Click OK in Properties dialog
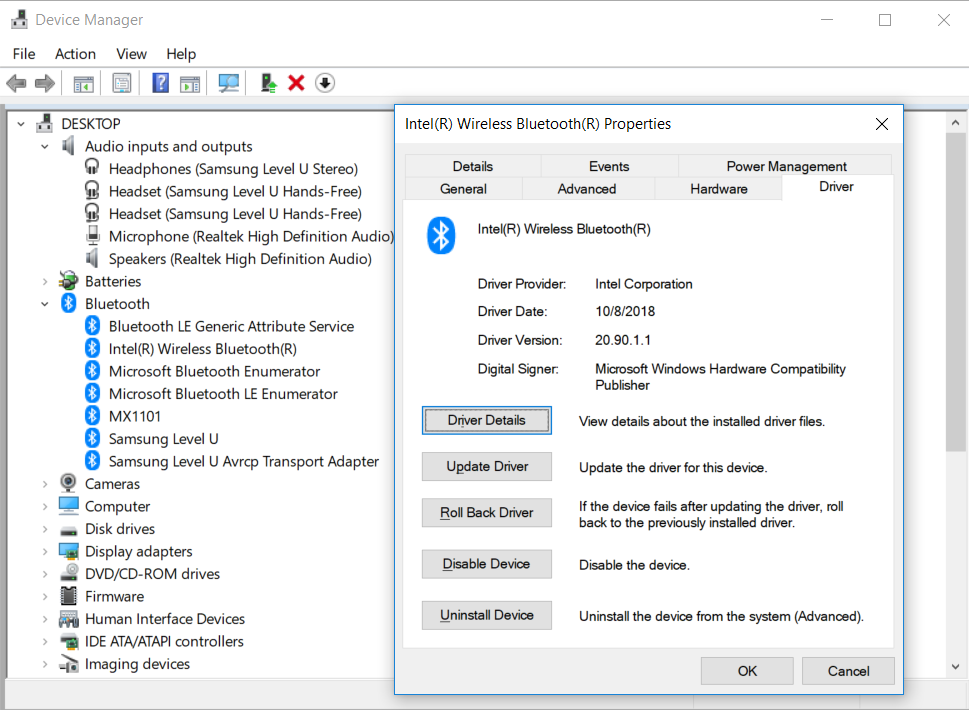The image size is (969, 710). point(747,671)
